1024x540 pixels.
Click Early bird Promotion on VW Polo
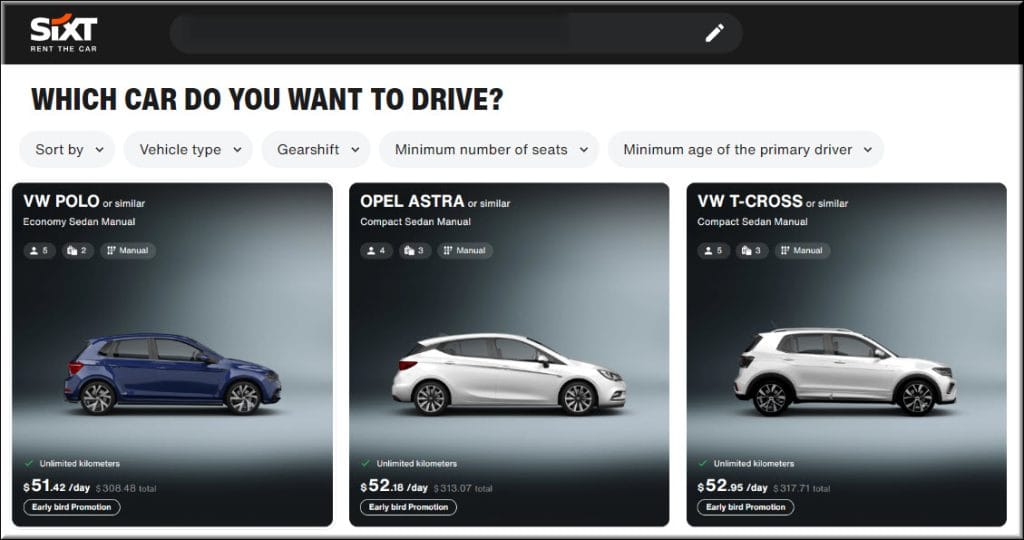tap(72, 507)
